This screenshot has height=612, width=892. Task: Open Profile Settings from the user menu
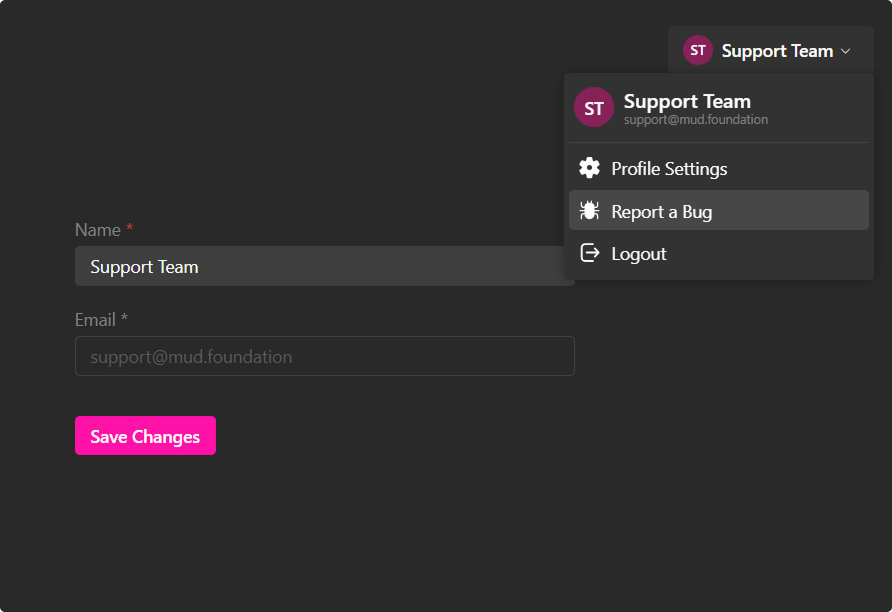[669, 169]
